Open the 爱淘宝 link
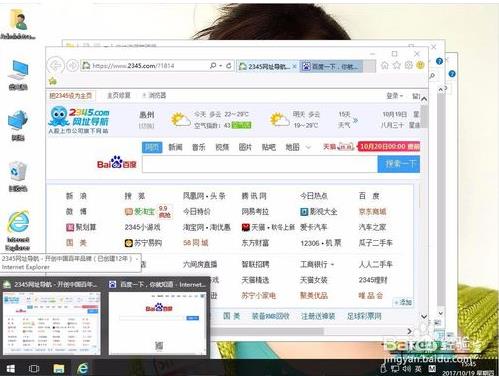The image size is (499, 376). 140,212
